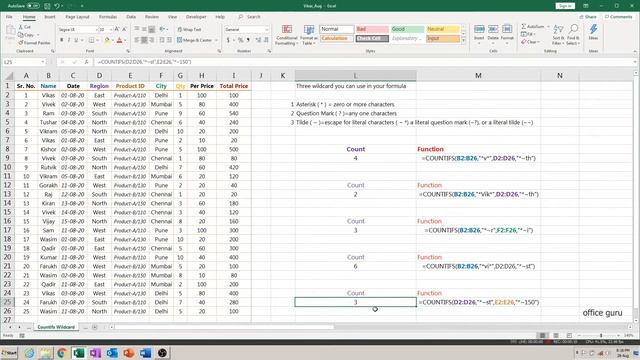Apply the Input cell style

[x=443, y=38]
